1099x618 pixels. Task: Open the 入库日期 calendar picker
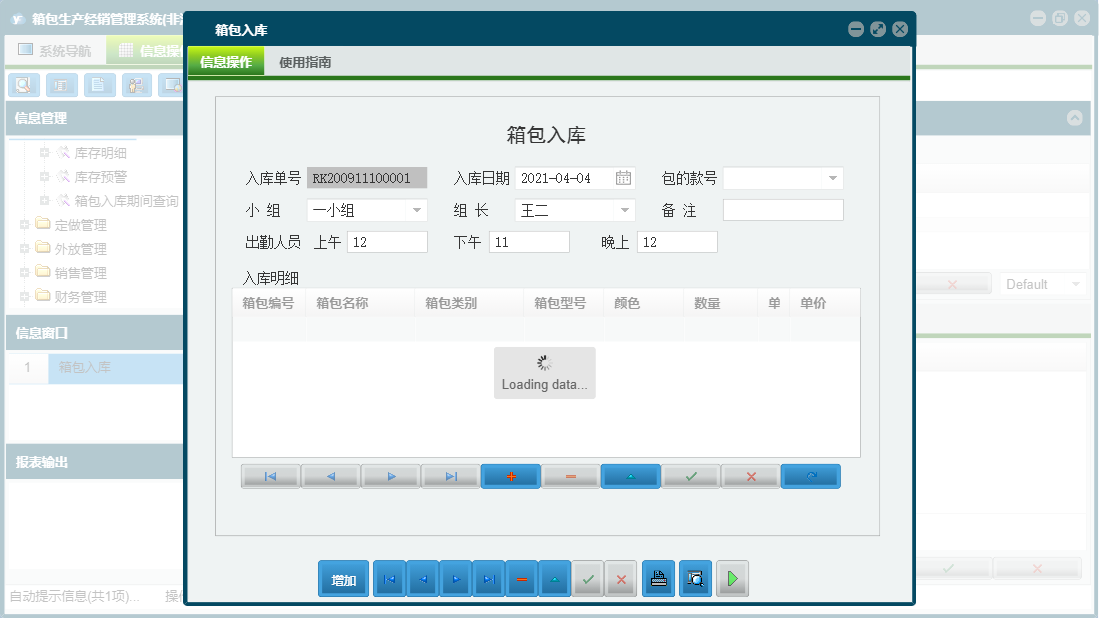point(622,177)
